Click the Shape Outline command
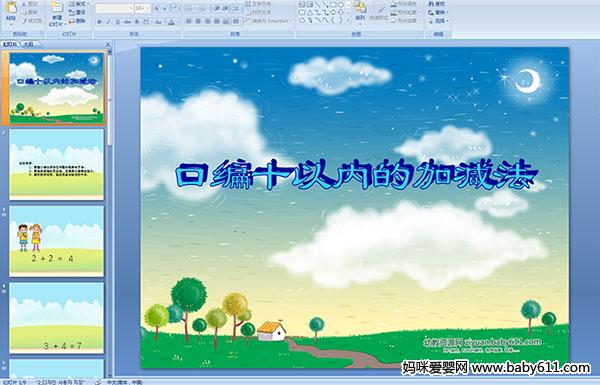Image resolution: width=600 pixels, height=385 pixels. tap(406, 12)
